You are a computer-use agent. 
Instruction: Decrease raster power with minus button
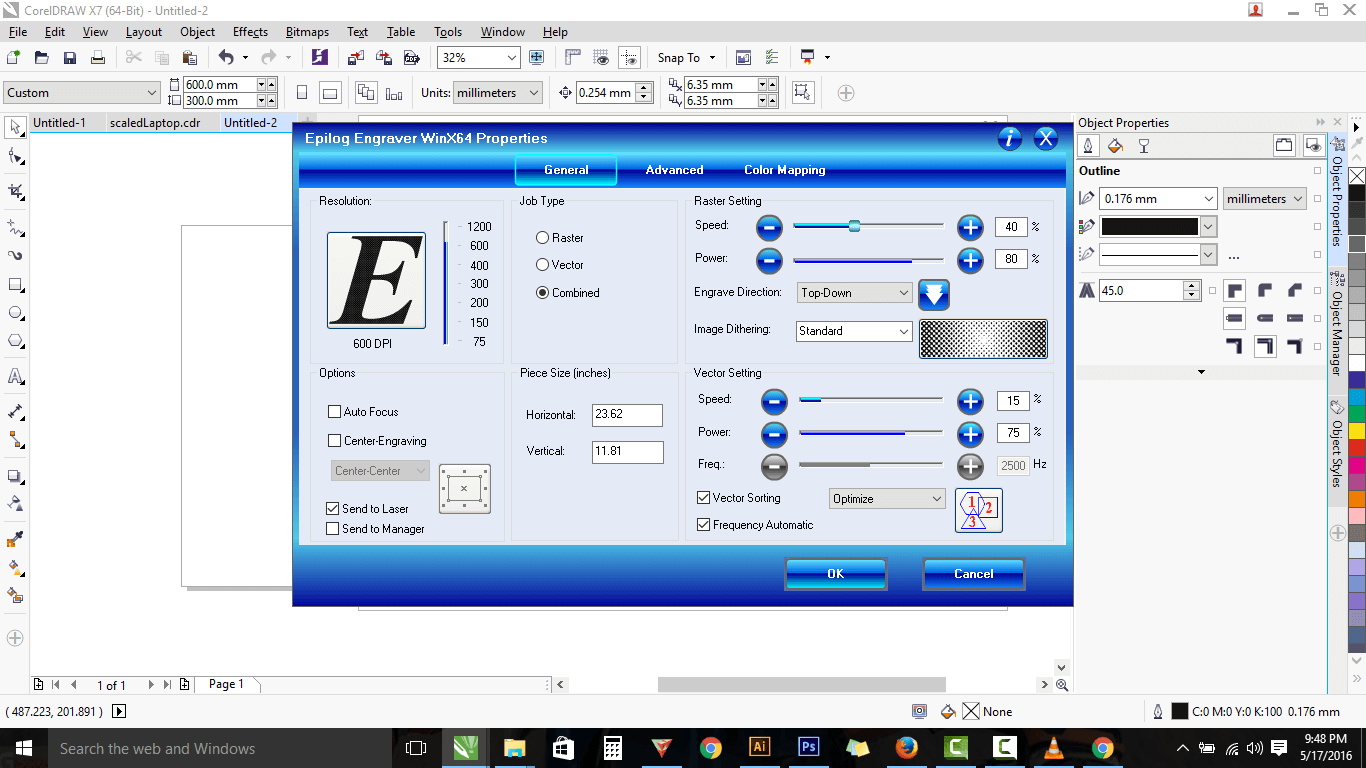click(769, 261)
